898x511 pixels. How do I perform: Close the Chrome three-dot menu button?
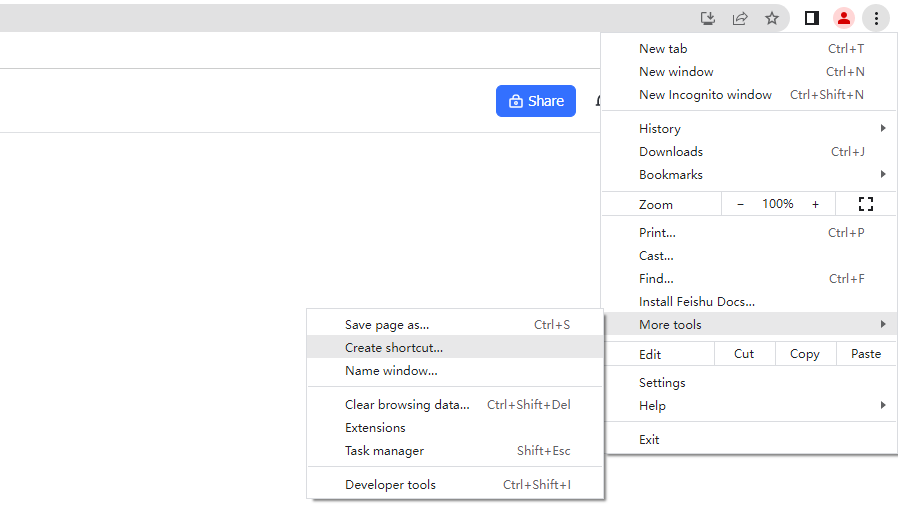click(x=876, y=18)
